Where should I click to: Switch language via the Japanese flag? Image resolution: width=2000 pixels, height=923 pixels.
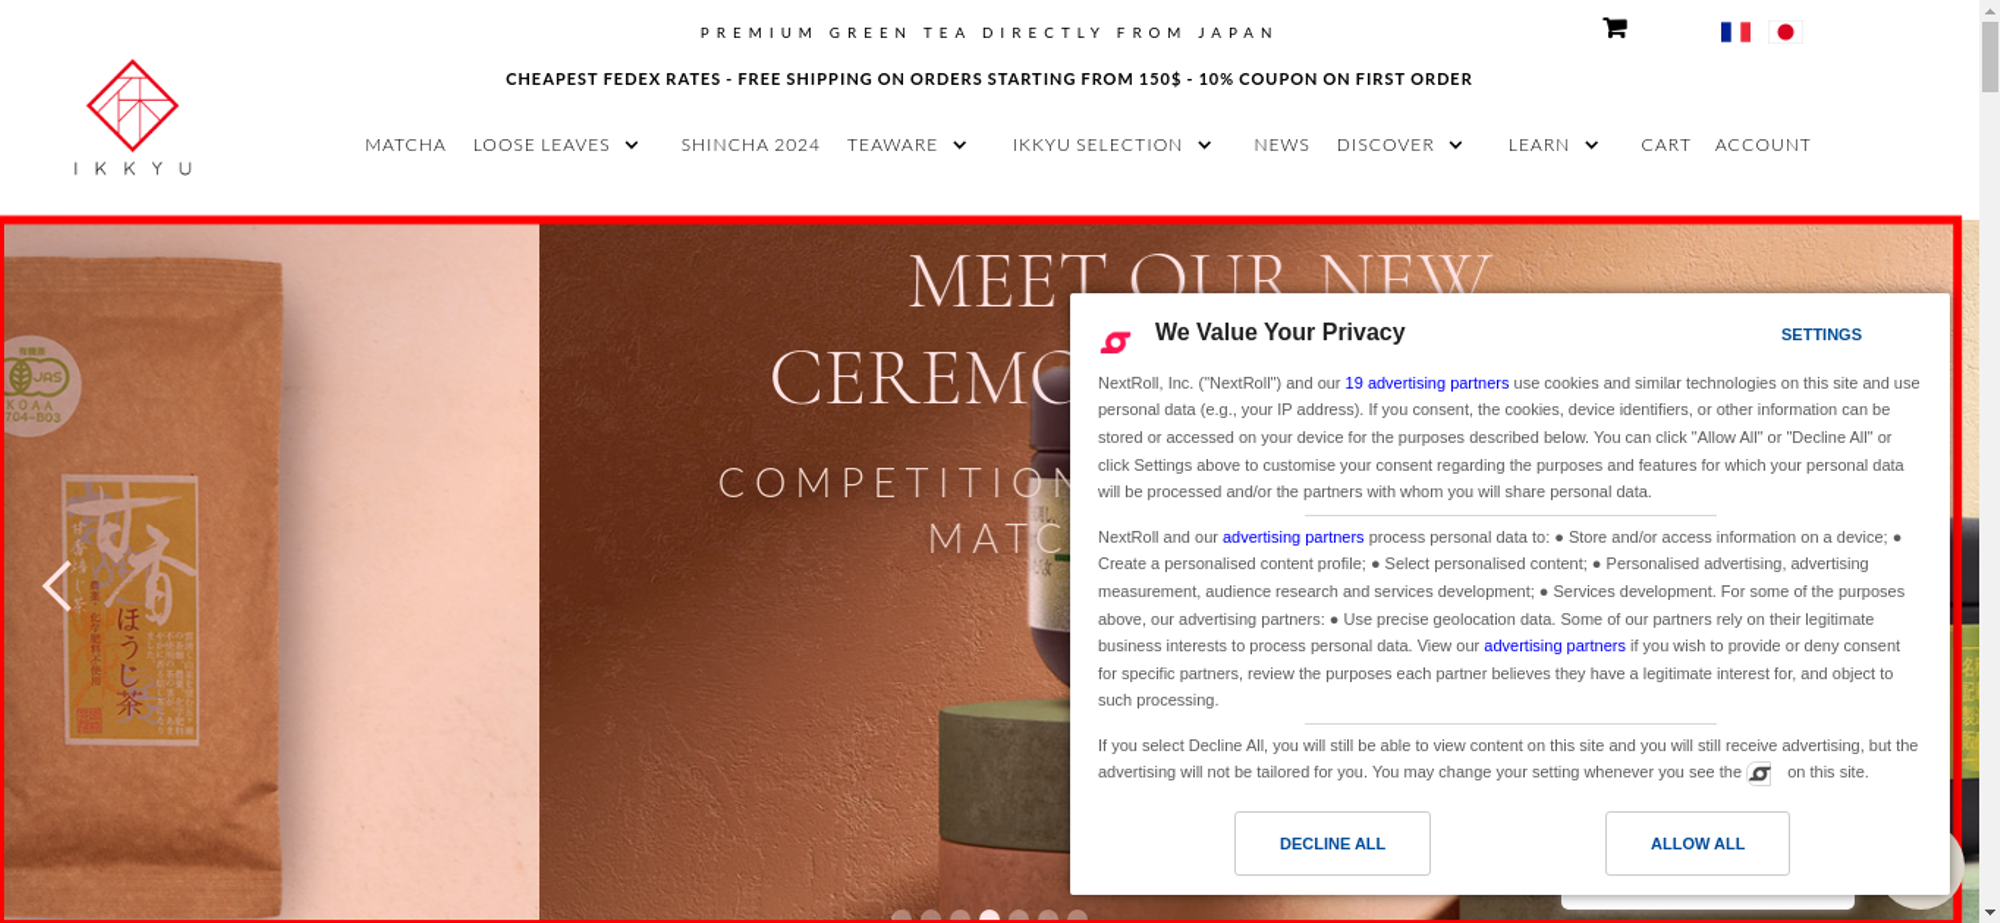[1785, 32]
